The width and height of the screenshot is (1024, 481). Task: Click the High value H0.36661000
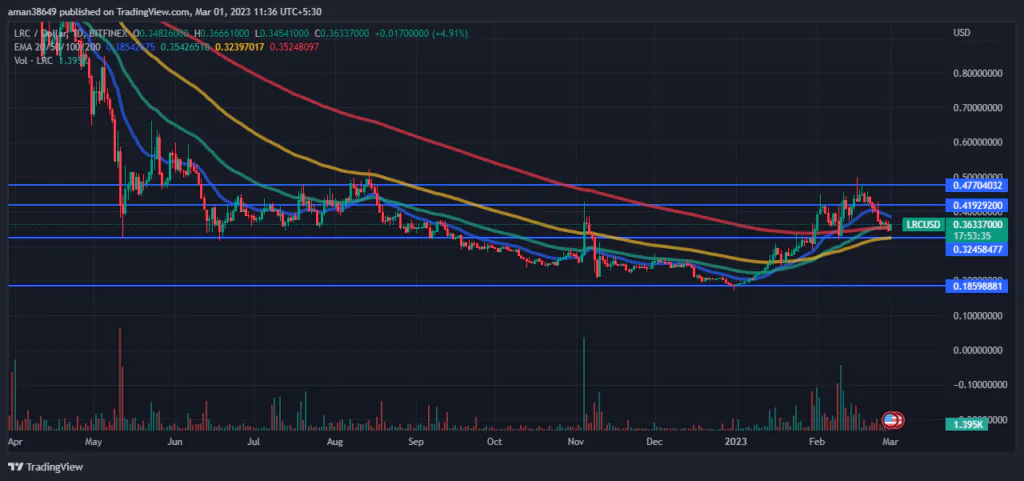point(222,33)
